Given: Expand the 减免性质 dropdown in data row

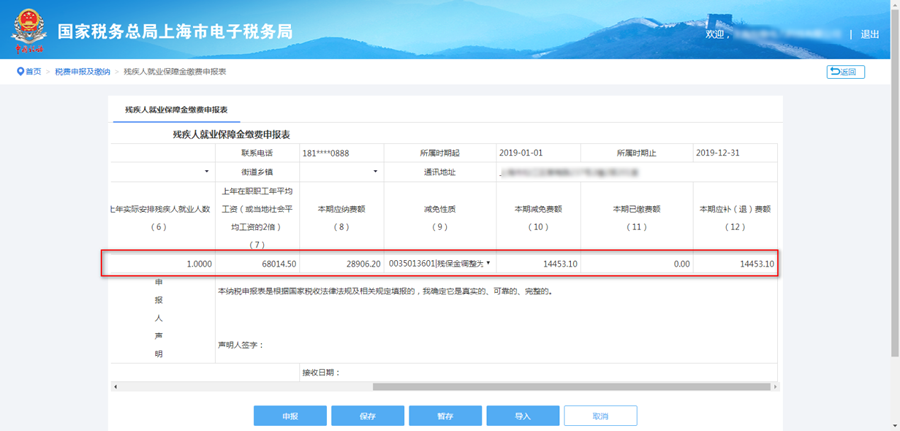Looking at the screenshot, I should pos(488,264).
